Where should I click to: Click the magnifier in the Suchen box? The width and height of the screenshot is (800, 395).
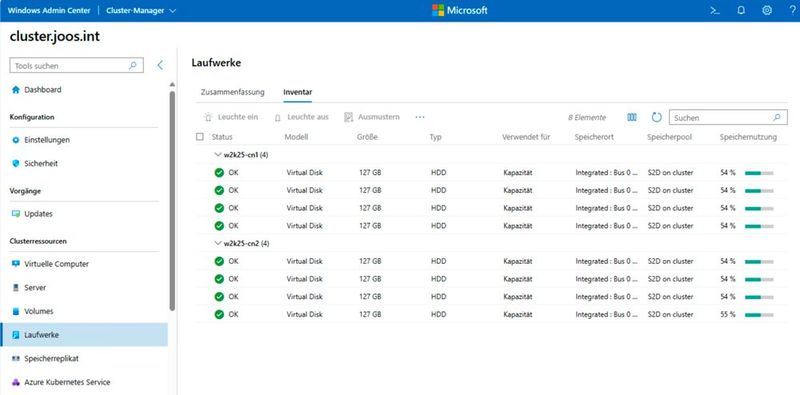pyautogui.click(x=777, y=117)
